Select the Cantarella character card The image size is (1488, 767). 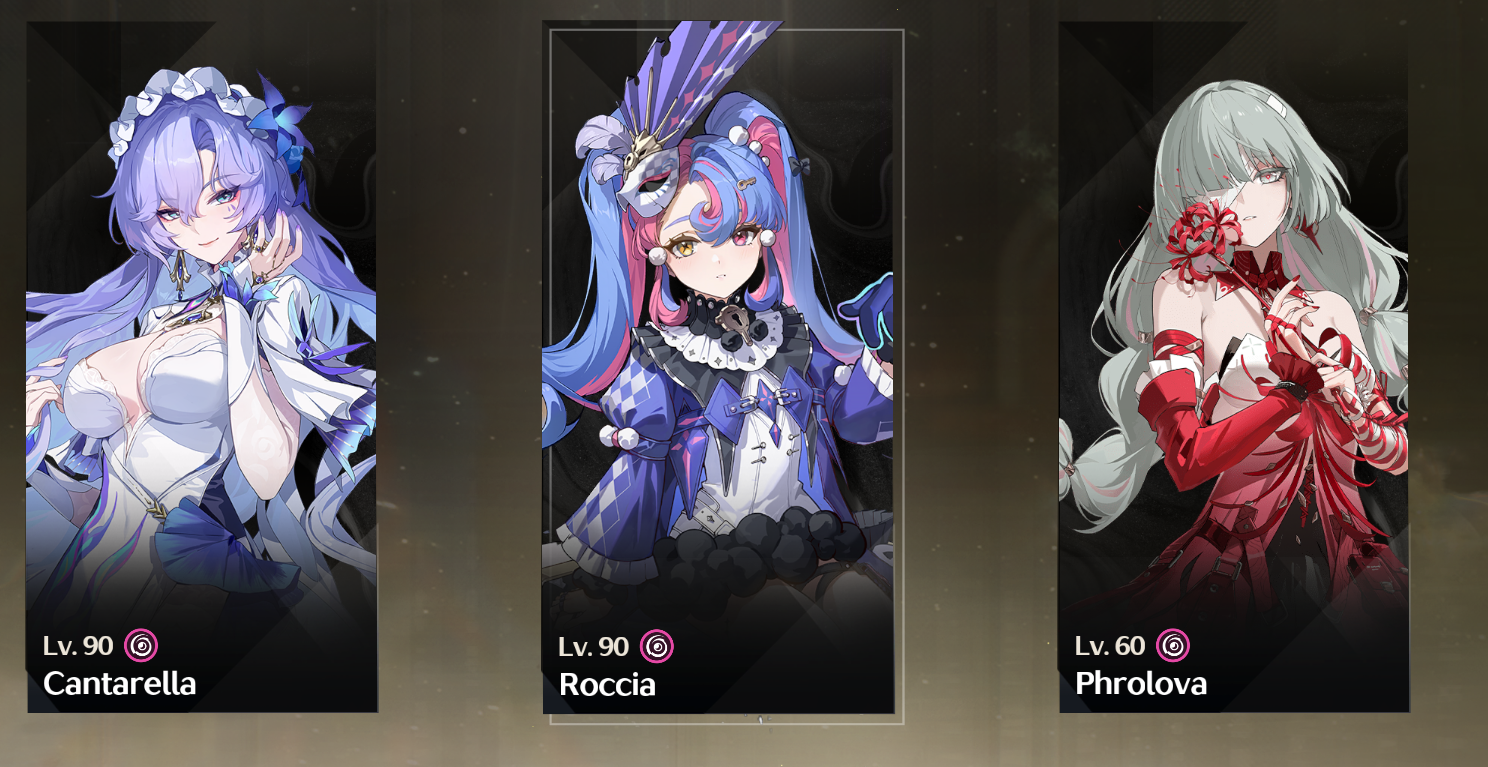pos(202,367)
